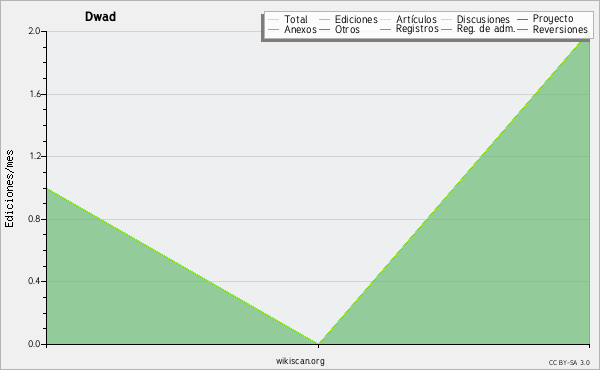Click the 0.4 y-axis value
Viewport: 600px width, 370px height.
pyautogui.click(x=34, y=281)
